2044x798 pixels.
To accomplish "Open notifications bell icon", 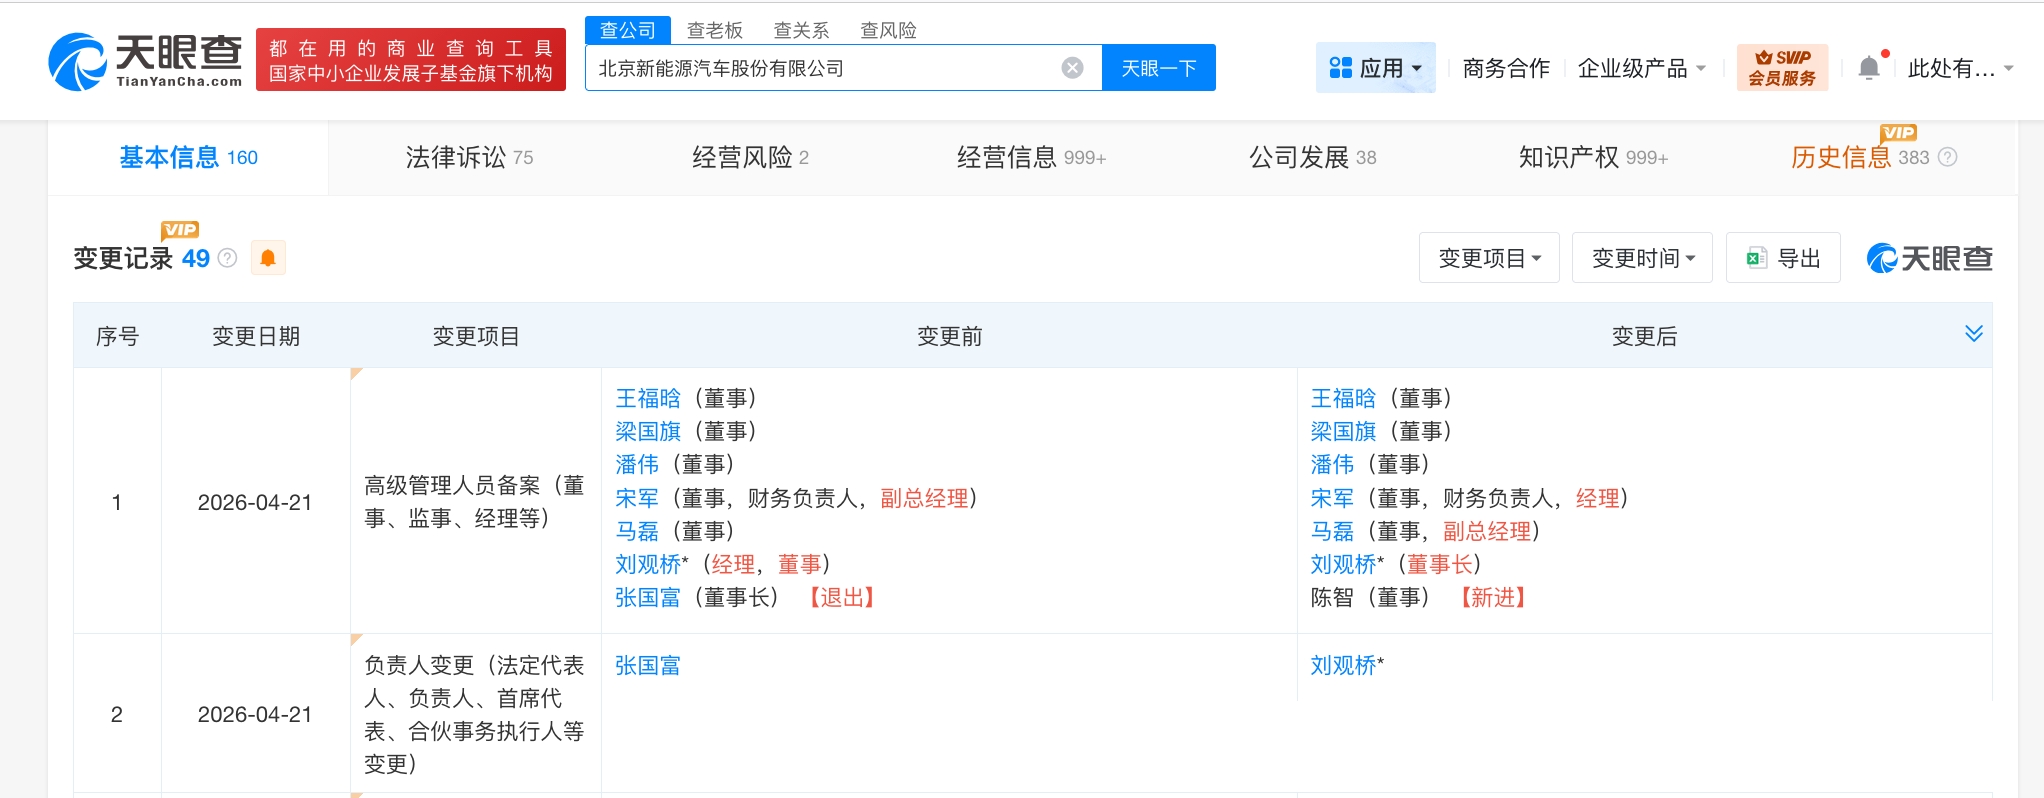I will pyautogui.click(x=1868, y=68).
